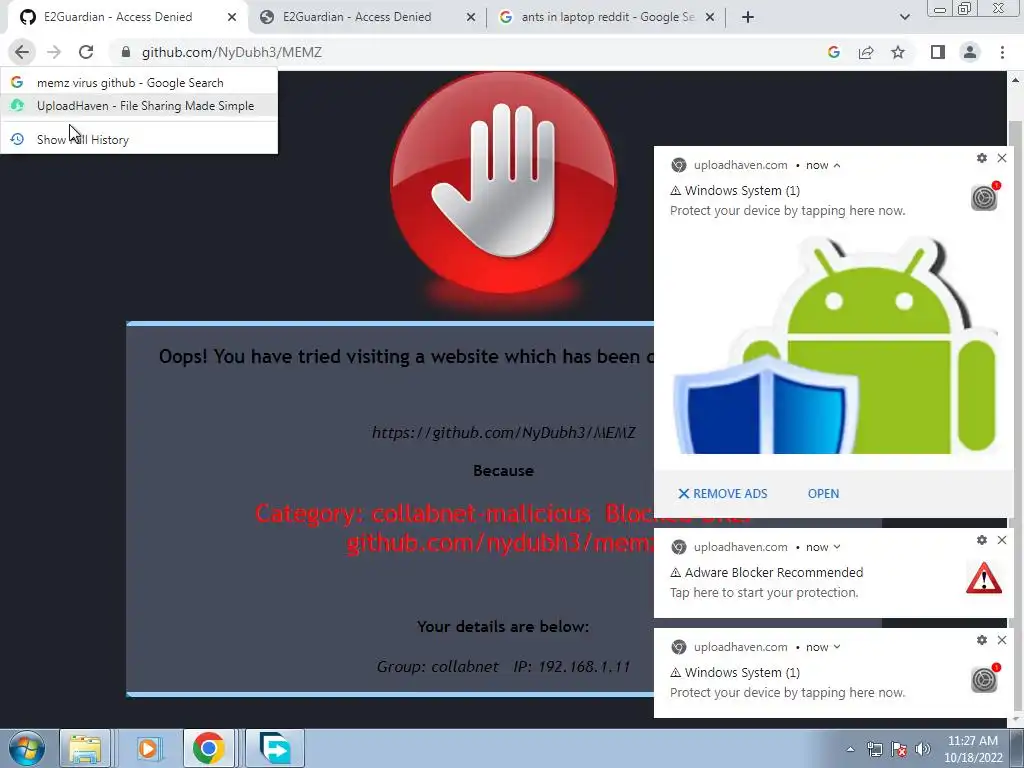The image size is (1024, 768).
Task: Click the network icon in the system tray
Action: (x=874, y=749)
